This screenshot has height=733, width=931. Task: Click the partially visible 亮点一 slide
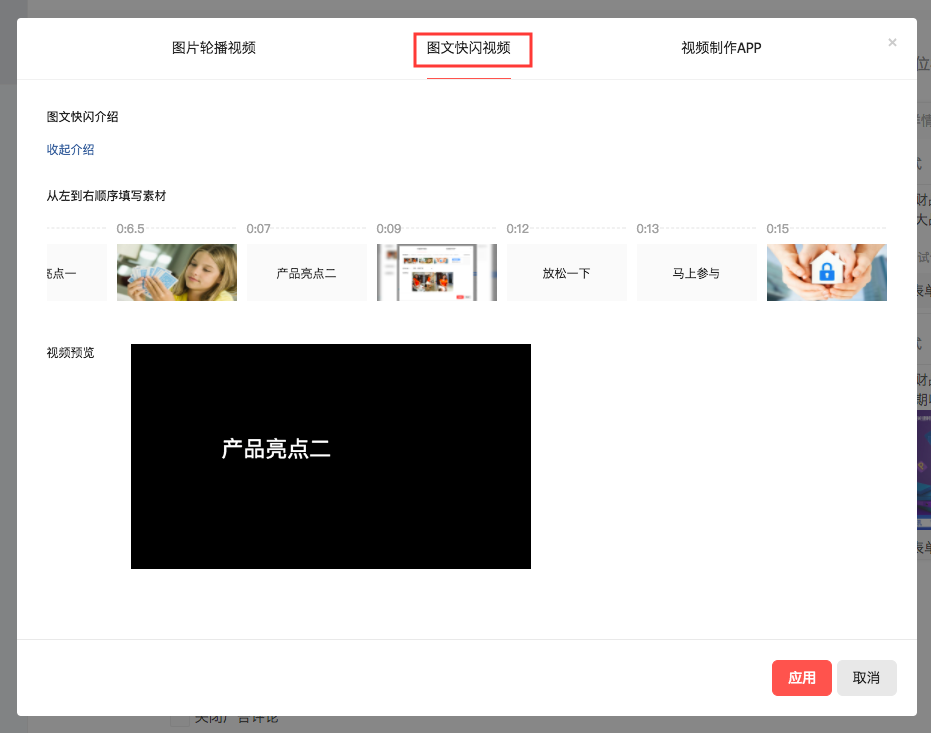[76, 272]
